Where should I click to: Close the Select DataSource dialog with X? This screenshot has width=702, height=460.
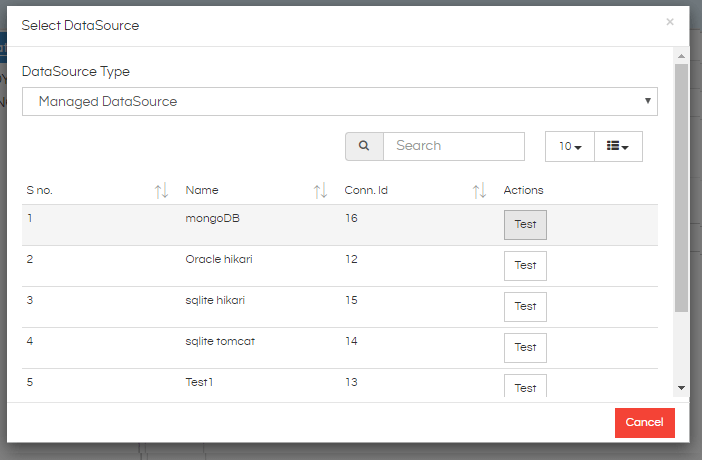[x=670, y=22]
